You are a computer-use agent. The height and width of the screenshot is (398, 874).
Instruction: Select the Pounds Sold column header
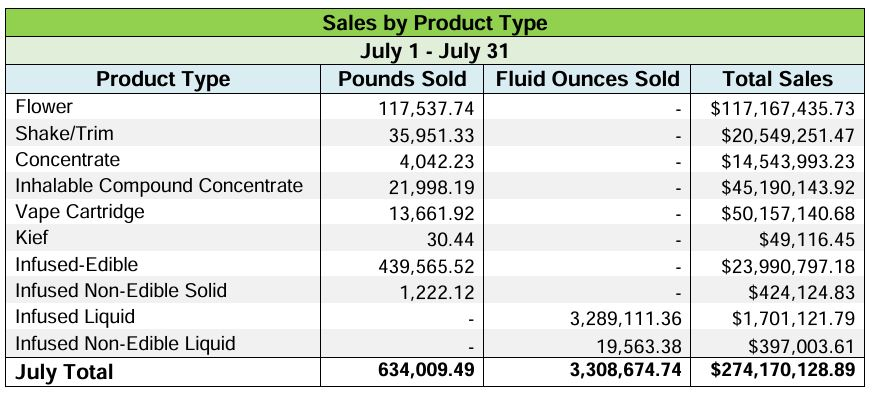pyautogui.click(x=402, y=79)
